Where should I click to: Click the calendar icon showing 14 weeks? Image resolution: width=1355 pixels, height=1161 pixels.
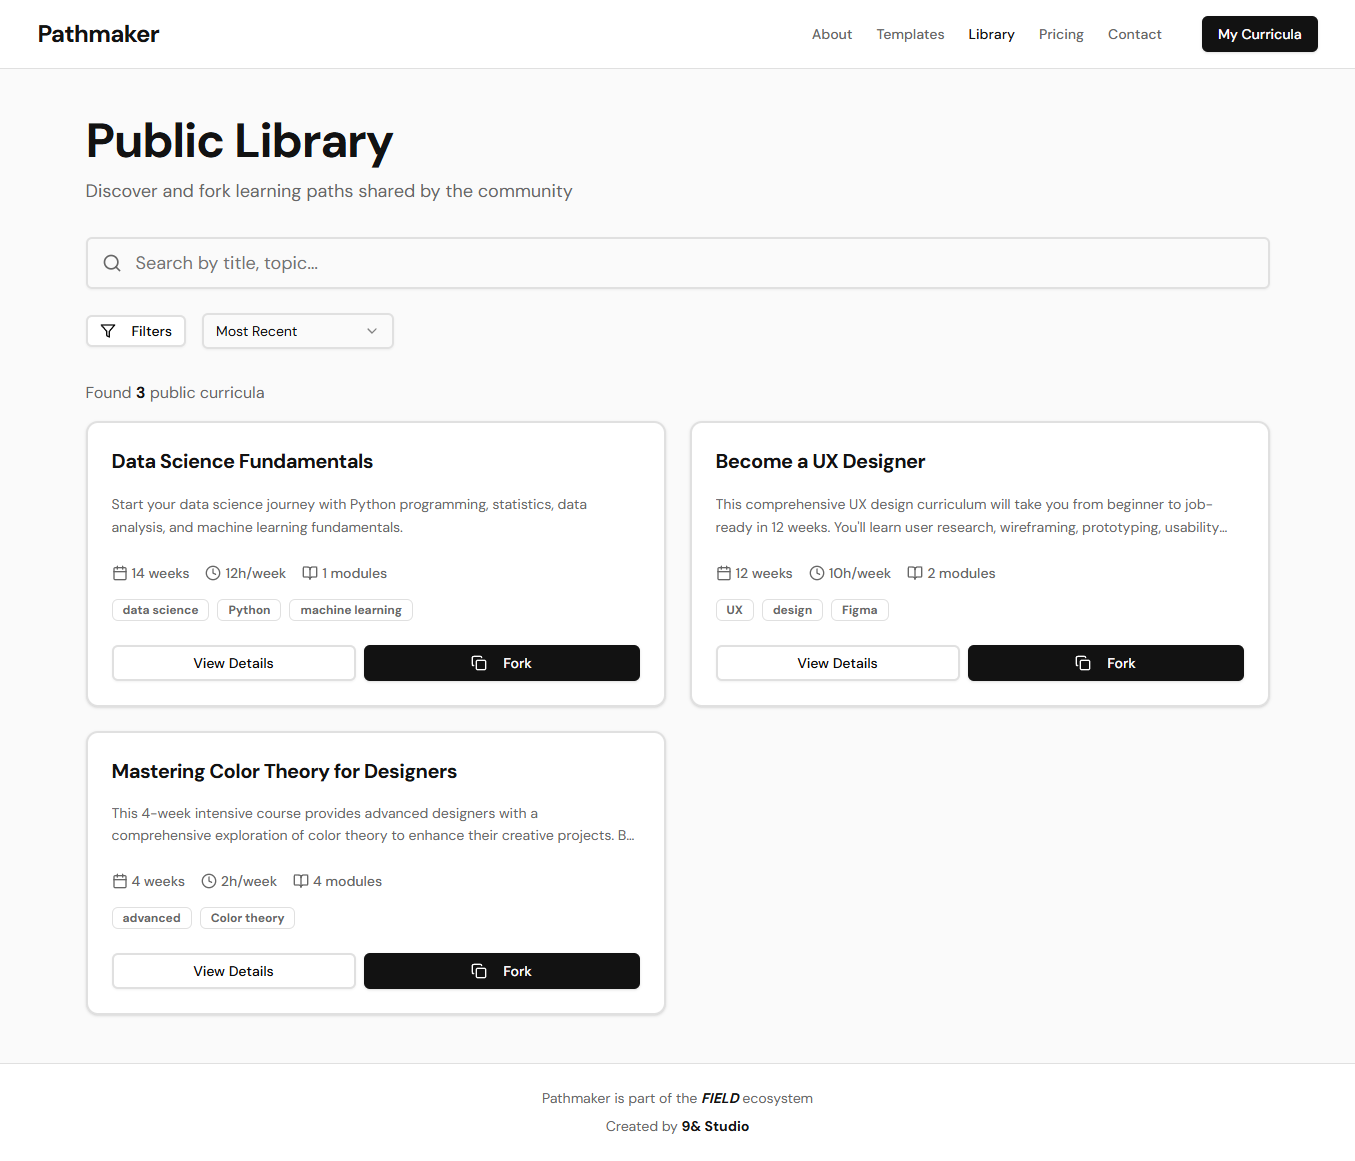point(118,572)
